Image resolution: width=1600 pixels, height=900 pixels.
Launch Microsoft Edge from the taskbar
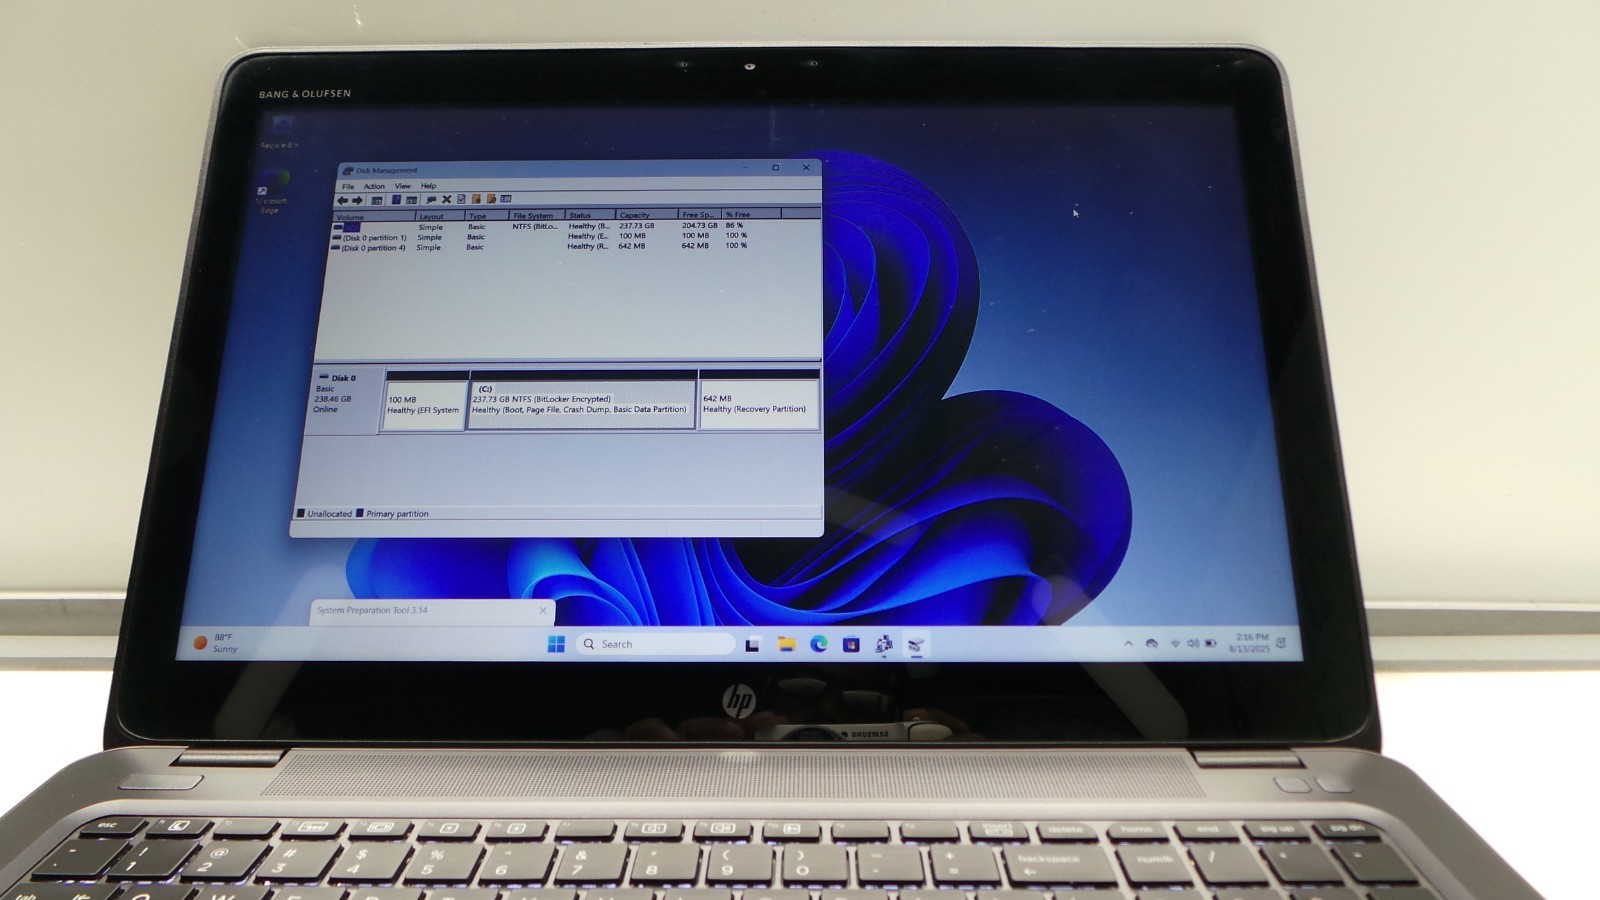tap(819, 644)
